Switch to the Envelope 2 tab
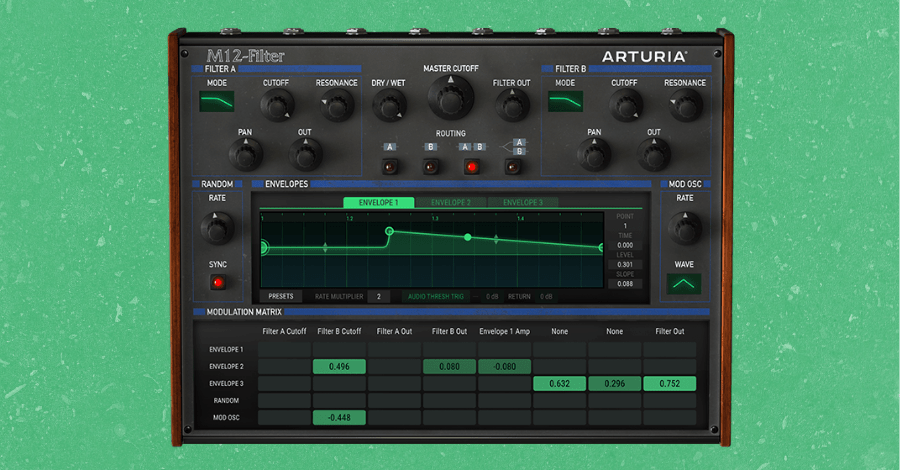The height and width of the screenshot is (470, 900). click(x=451, y=203)
